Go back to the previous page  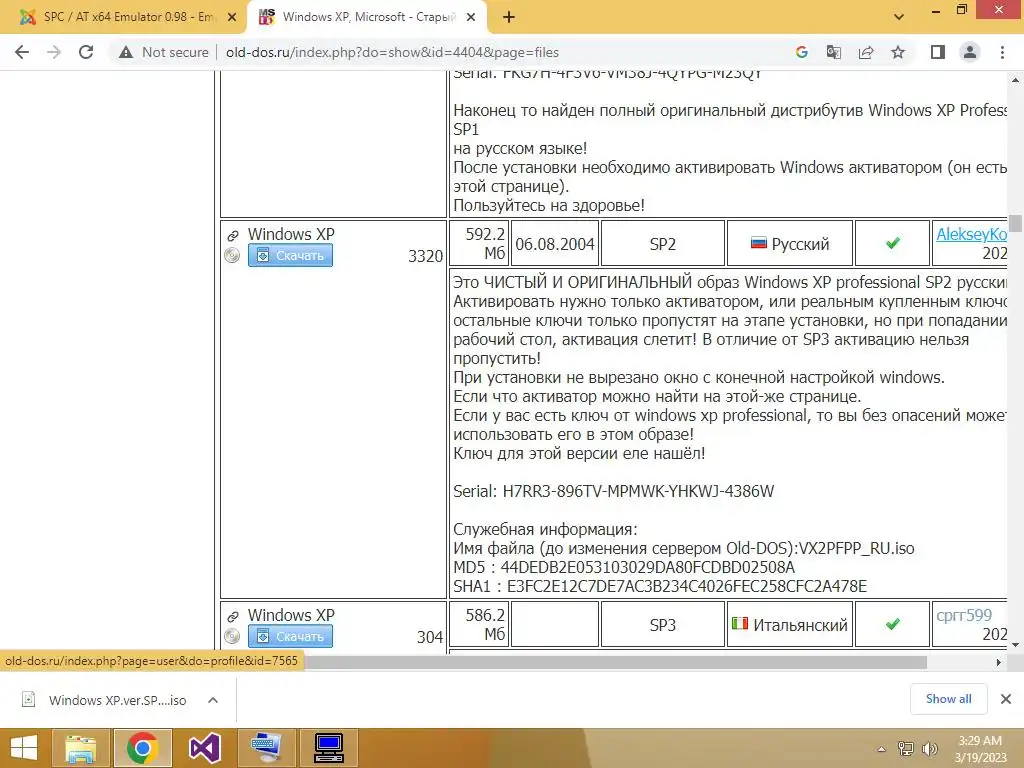22,52
